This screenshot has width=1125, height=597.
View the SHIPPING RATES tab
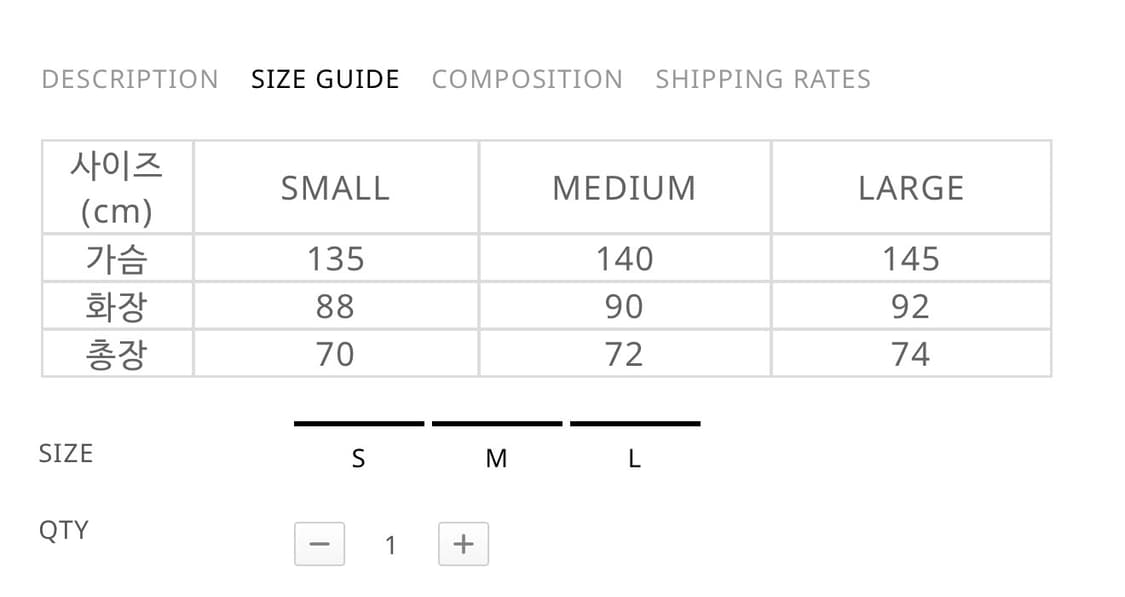coord(763,79)
